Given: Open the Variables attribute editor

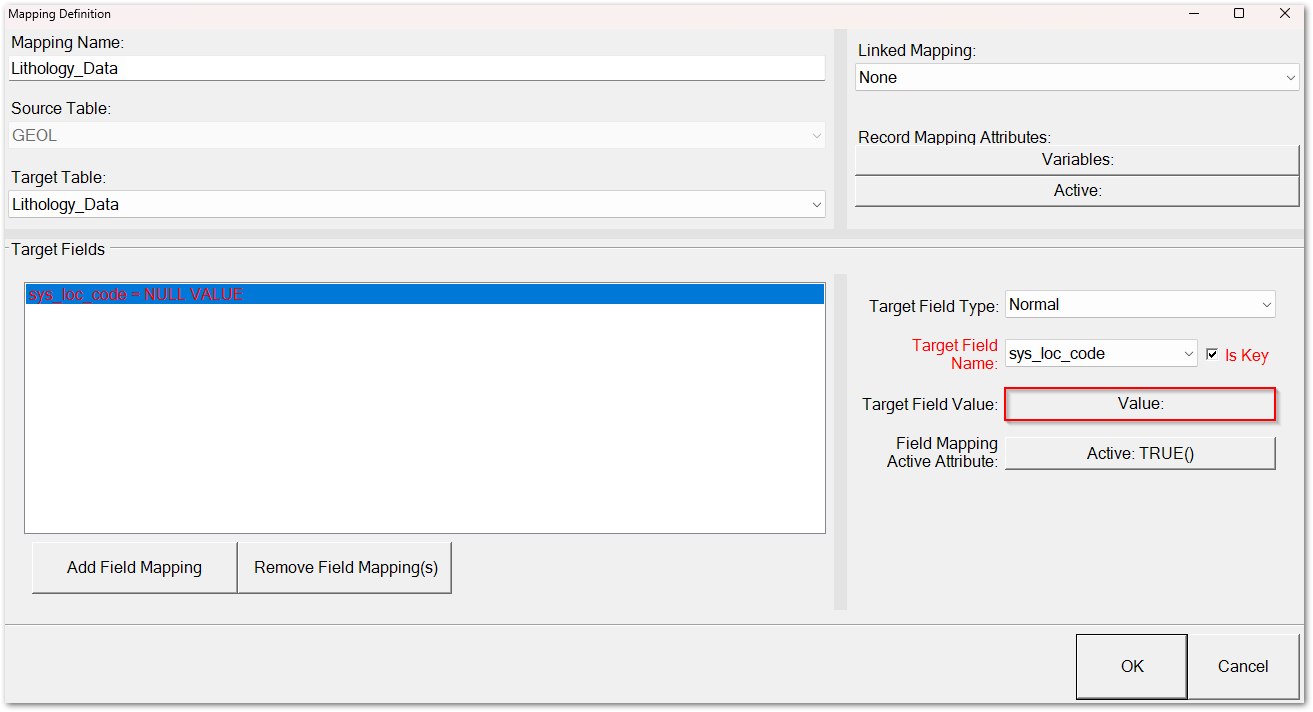Looking at the screenshot, I should 1077,159.
